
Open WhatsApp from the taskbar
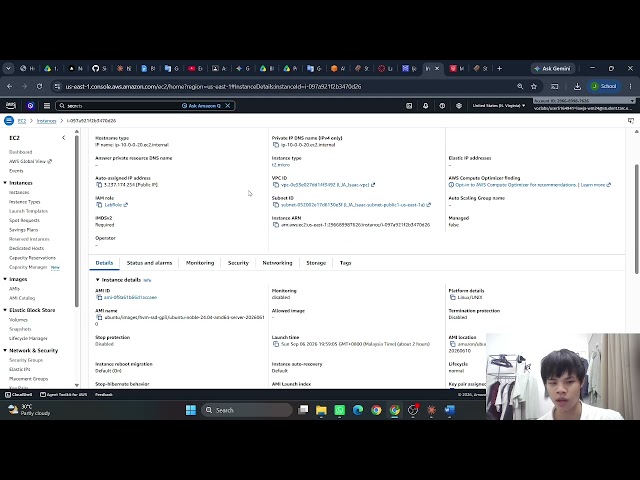pyautogui.click(x=340, y=410)
